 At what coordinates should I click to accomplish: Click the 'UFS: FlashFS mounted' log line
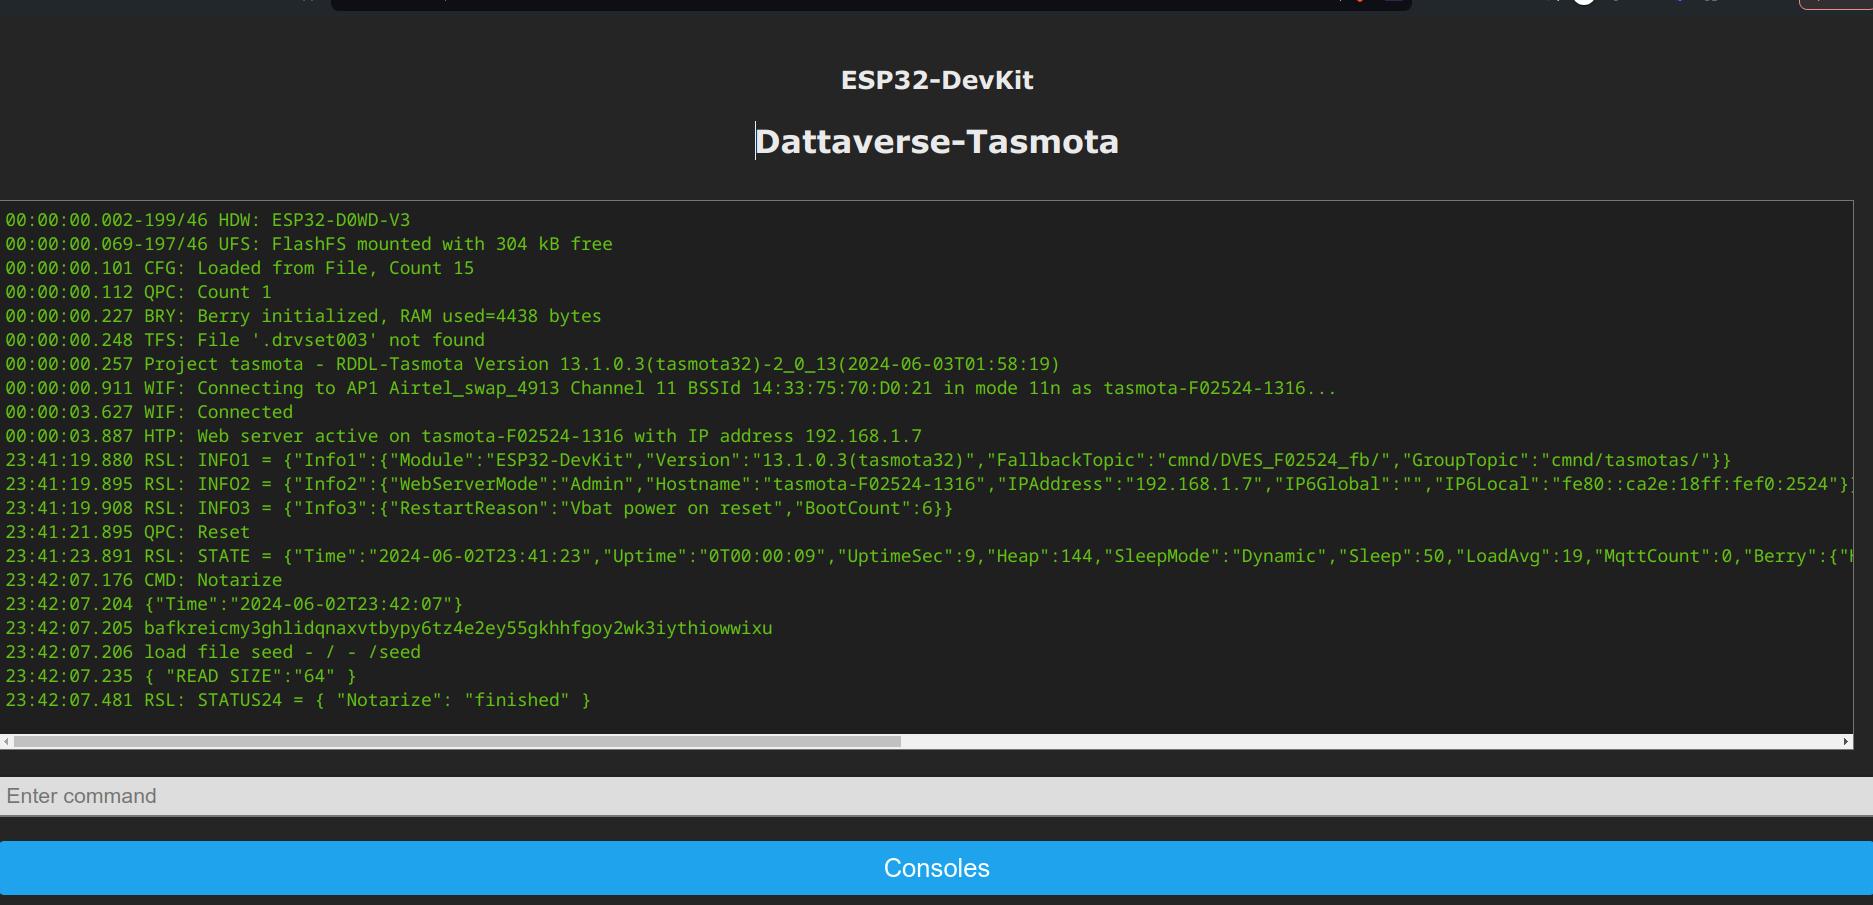tap(309, 244)
